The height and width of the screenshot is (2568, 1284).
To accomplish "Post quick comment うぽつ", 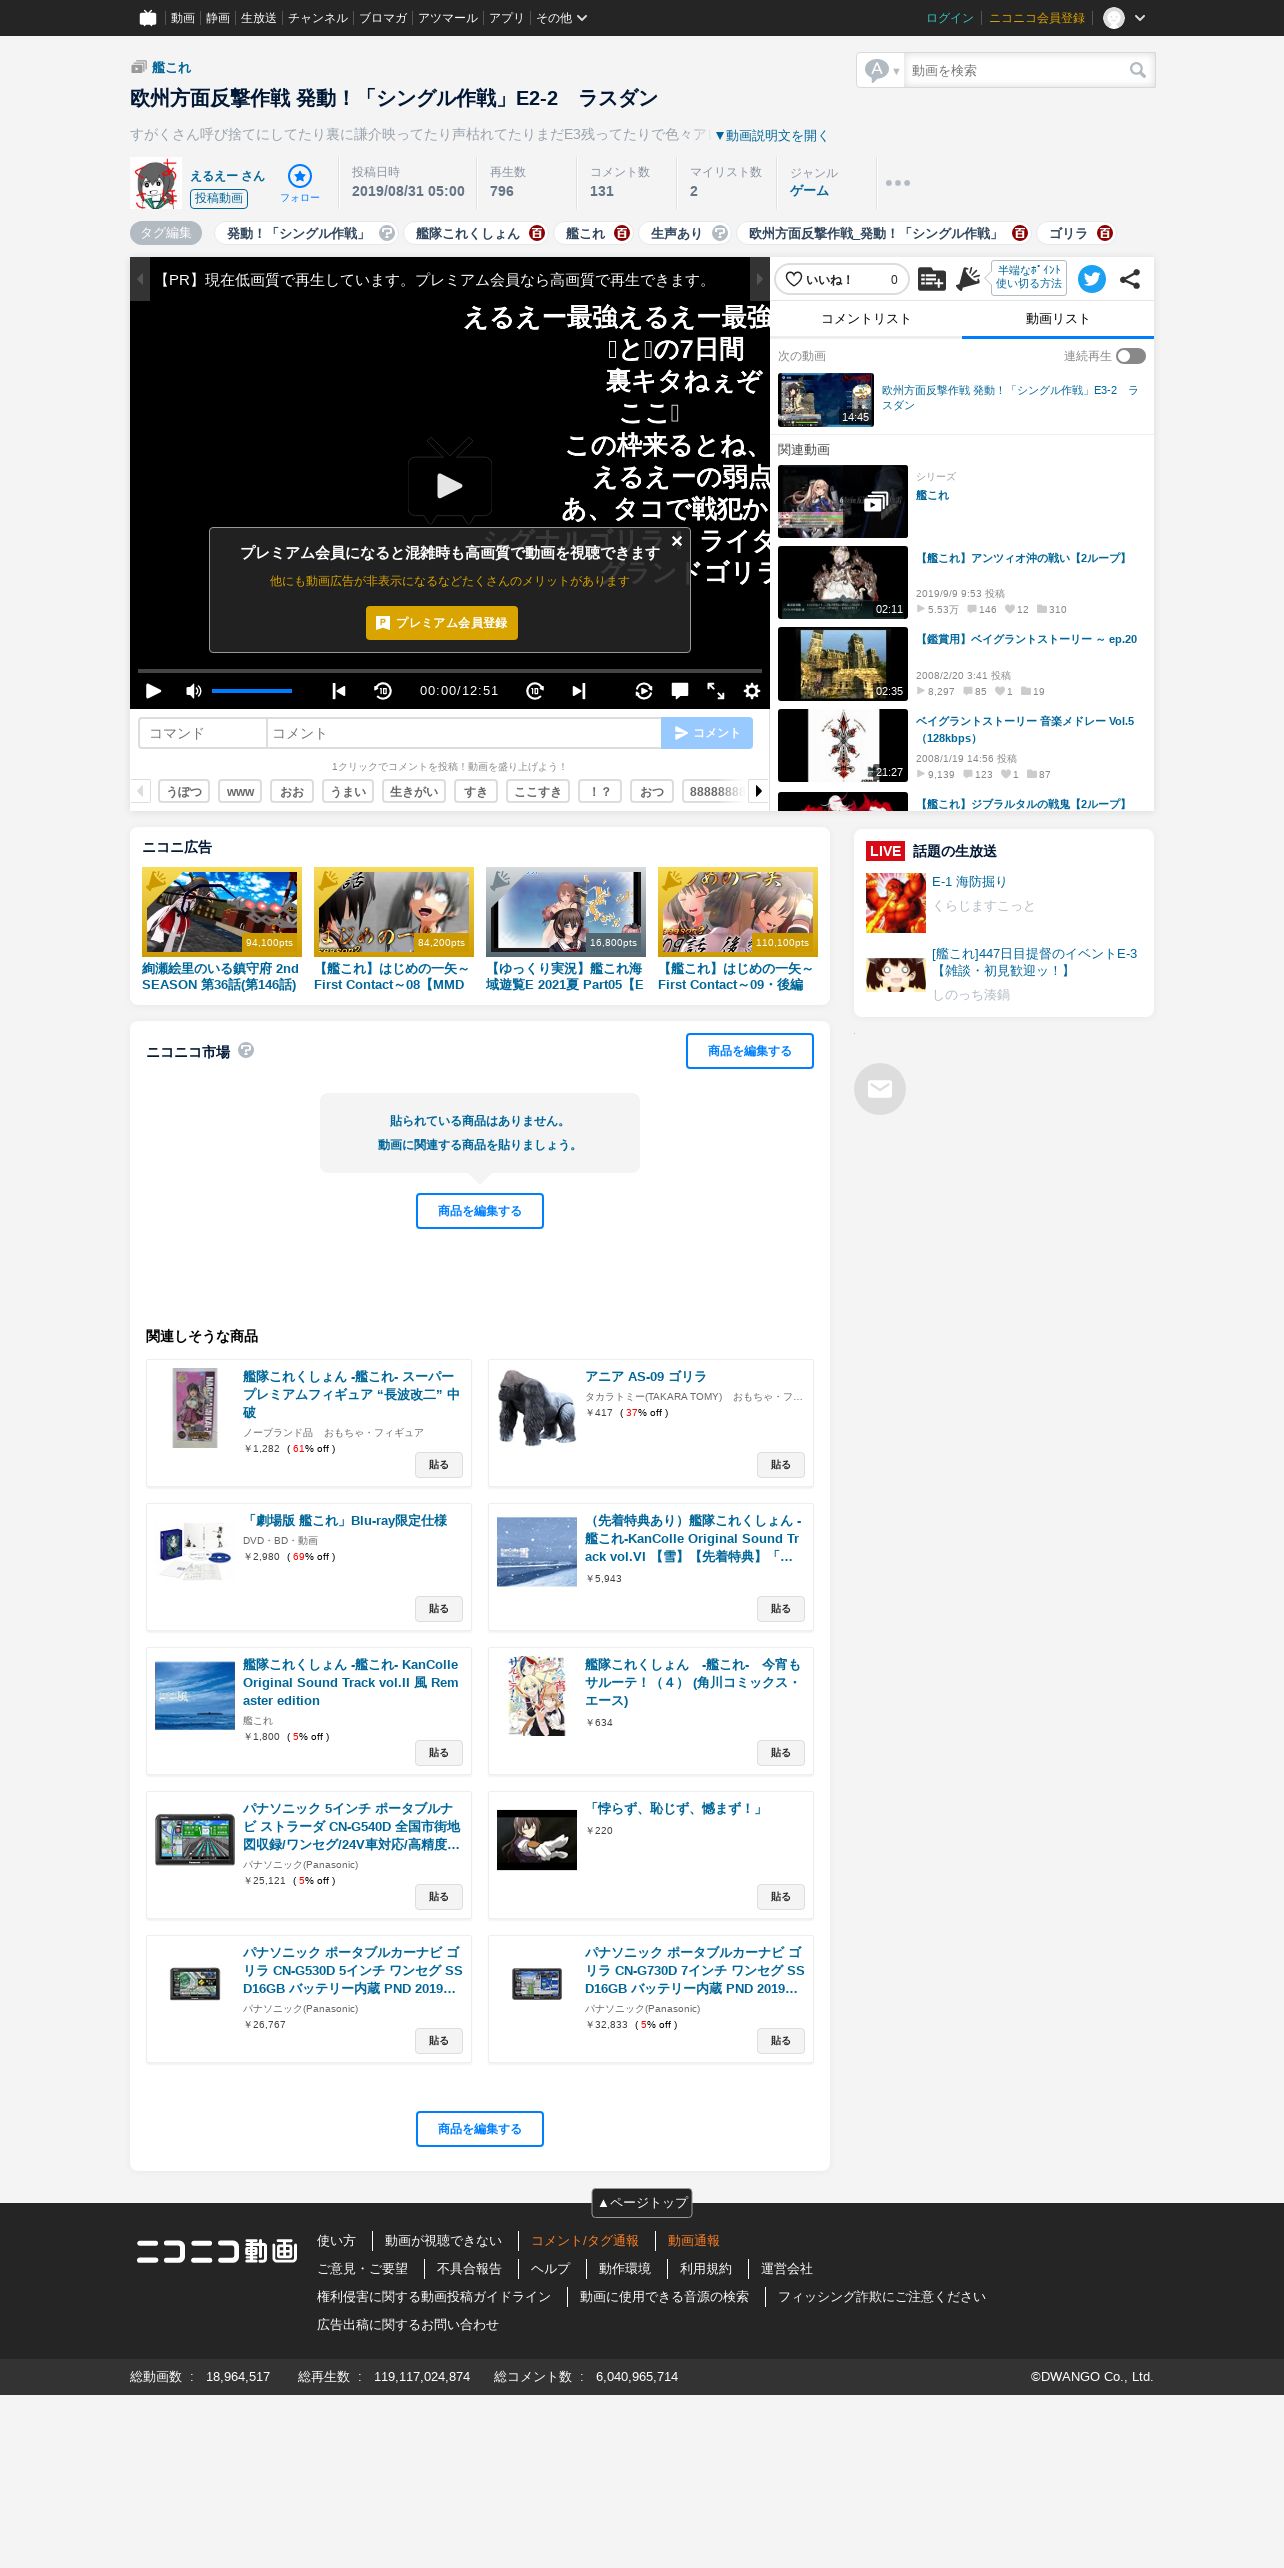I will click(184, 791).
